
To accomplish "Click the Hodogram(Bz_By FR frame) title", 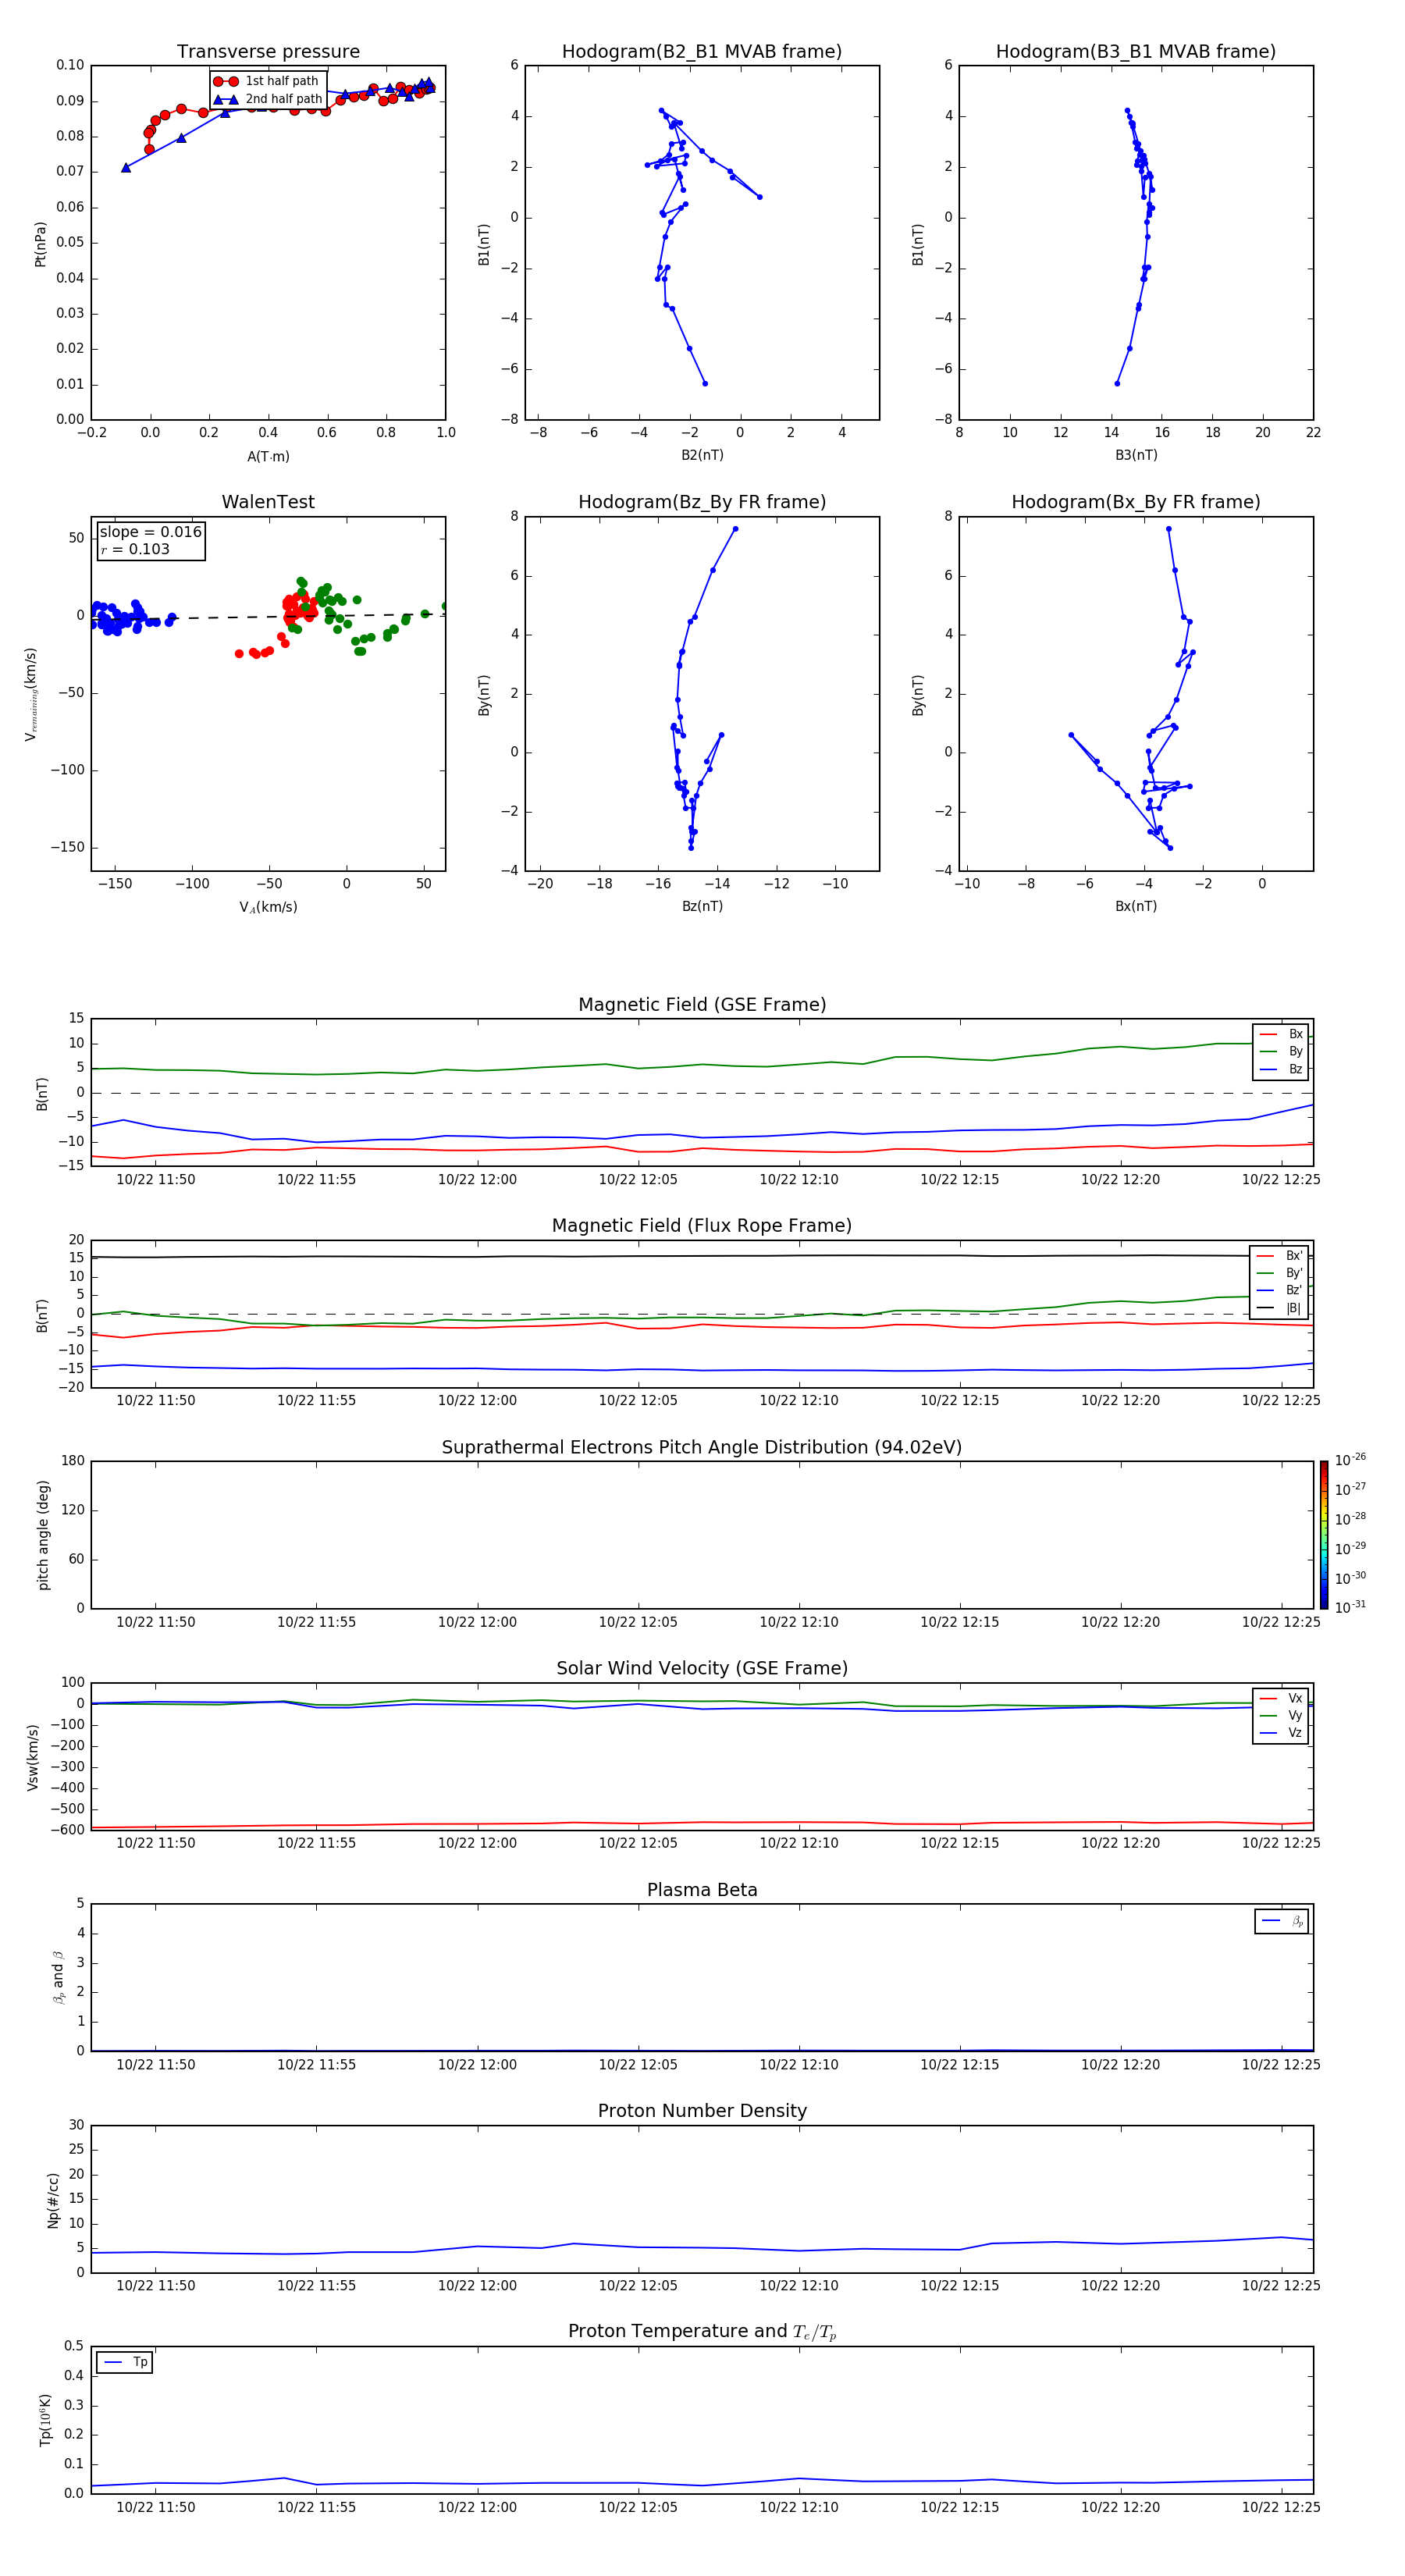I will tap(701, 502).
